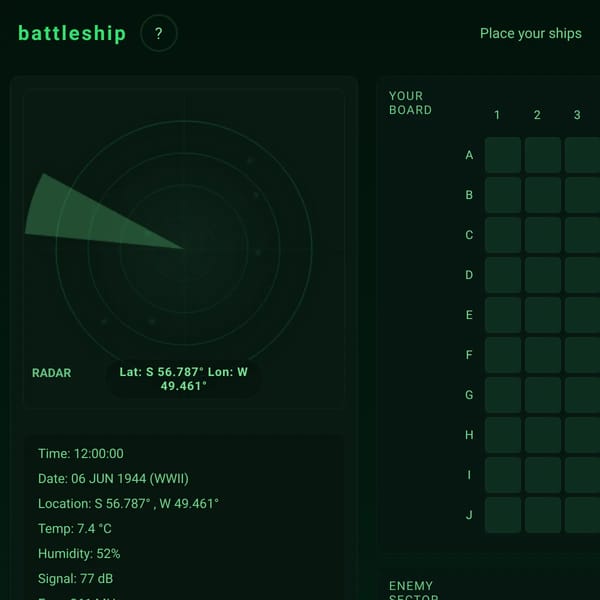Select cell A1 on your board
The height and width of the screenshot is (600, 600).
click(x=503, y=155)
